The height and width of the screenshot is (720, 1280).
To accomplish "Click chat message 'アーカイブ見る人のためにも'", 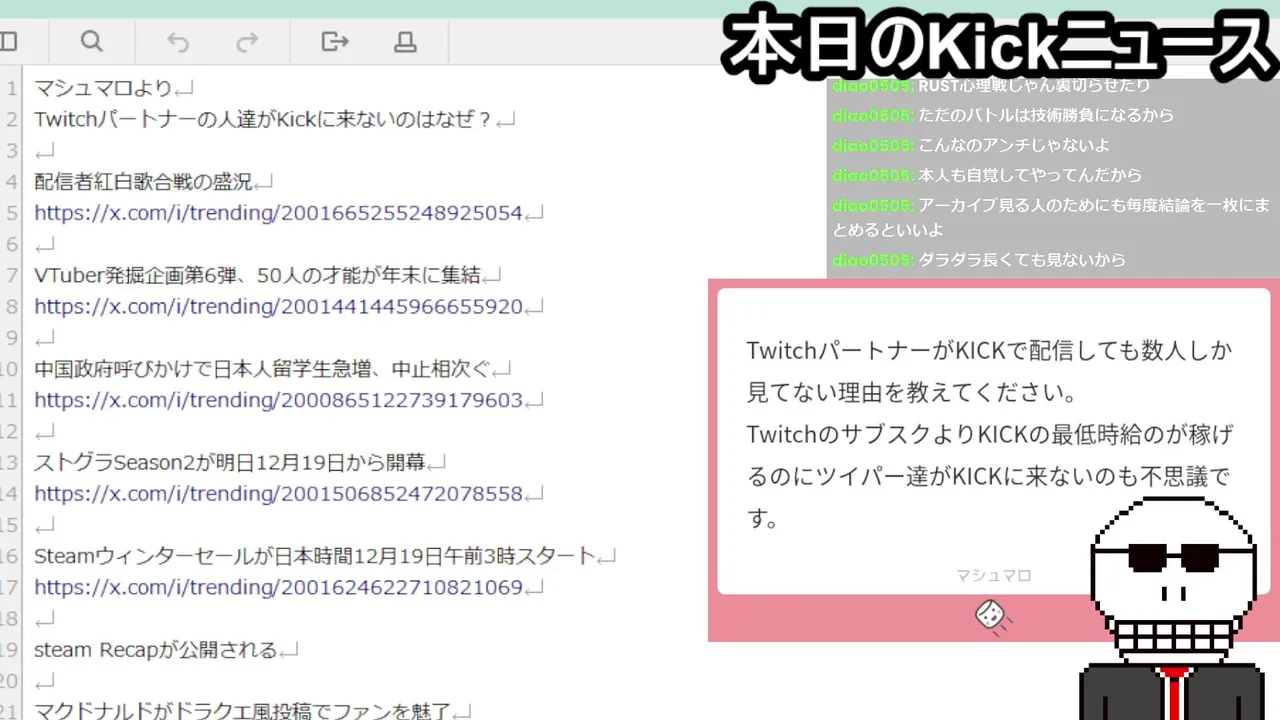I will click(x=1050, y=217).
